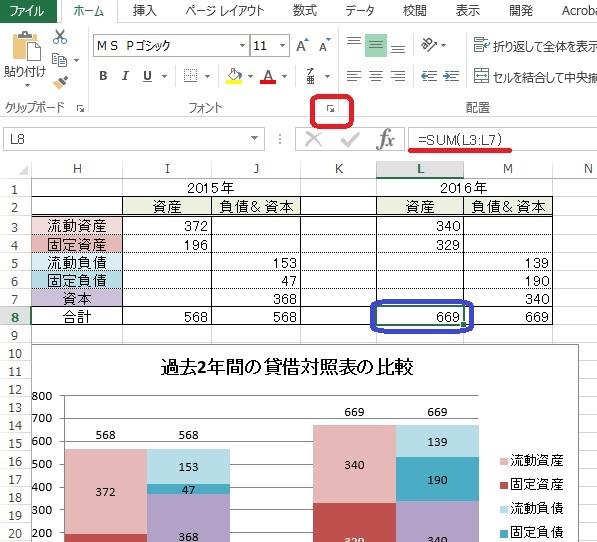This screenshot has width=597, height=542.
Task: Toggle Italic formatting
Action: 125,76
